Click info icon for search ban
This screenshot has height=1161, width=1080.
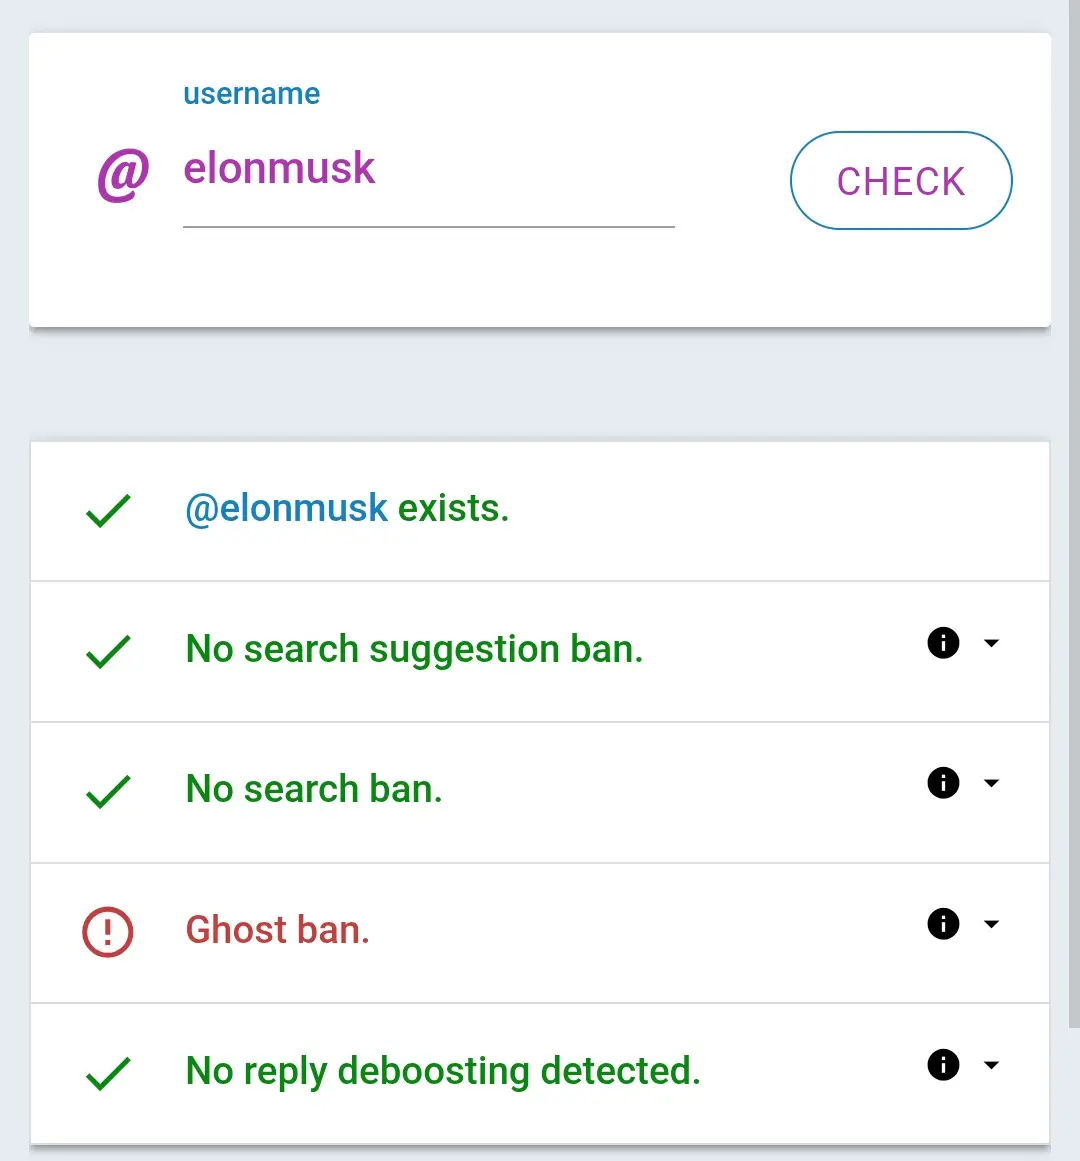[943, 783]
